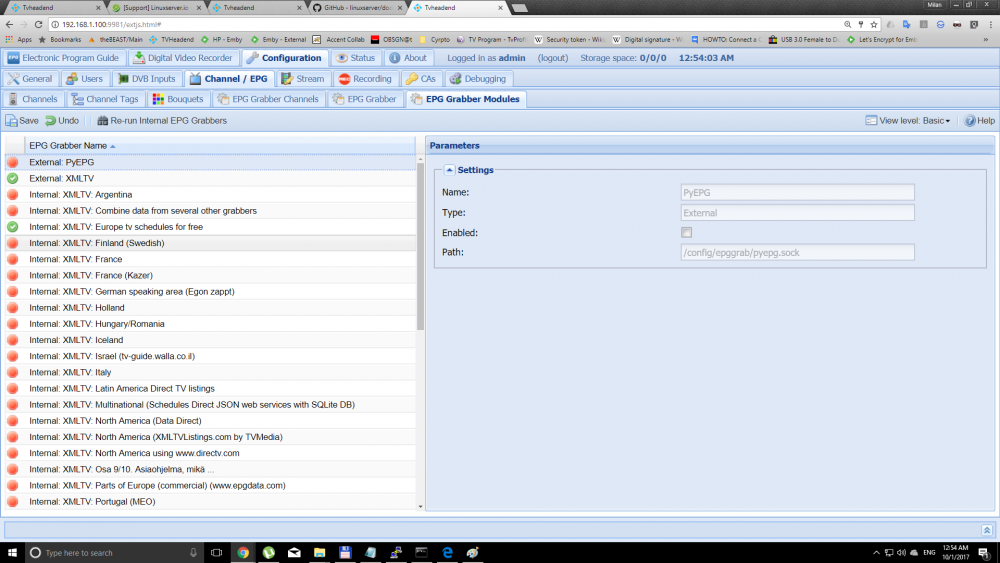
Task: Open the GitHub linuxserver browser tab
Action: click(357, 8)
